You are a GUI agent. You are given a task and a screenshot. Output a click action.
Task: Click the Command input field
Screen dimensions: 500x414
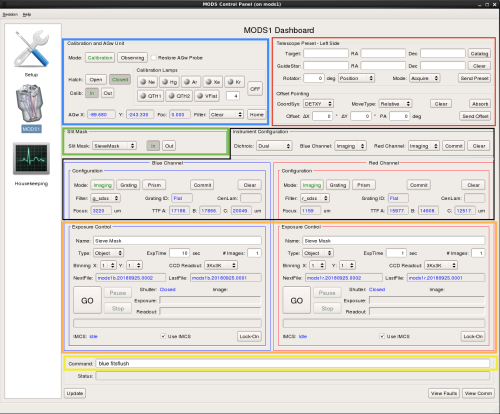293,364
